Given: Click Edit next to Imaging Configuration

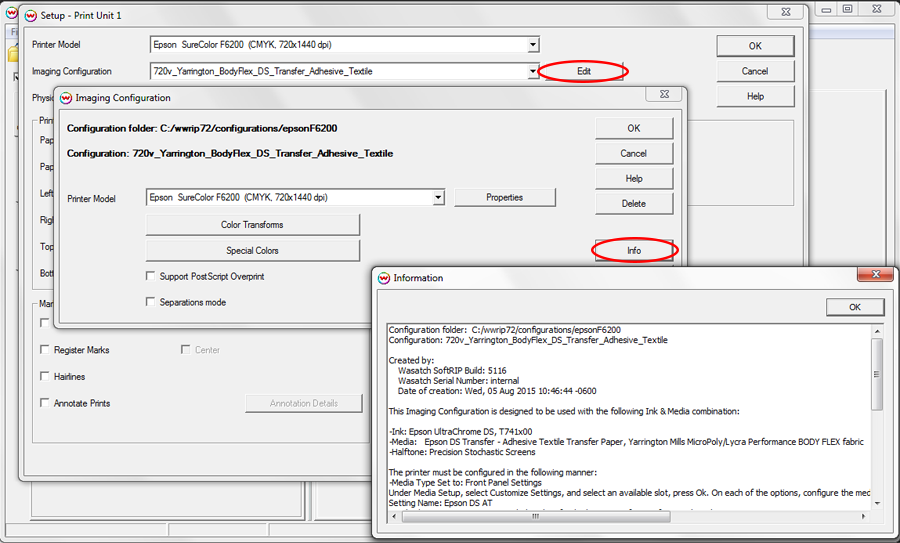Looking at the screenshot, I should click(x=584, y=71).
